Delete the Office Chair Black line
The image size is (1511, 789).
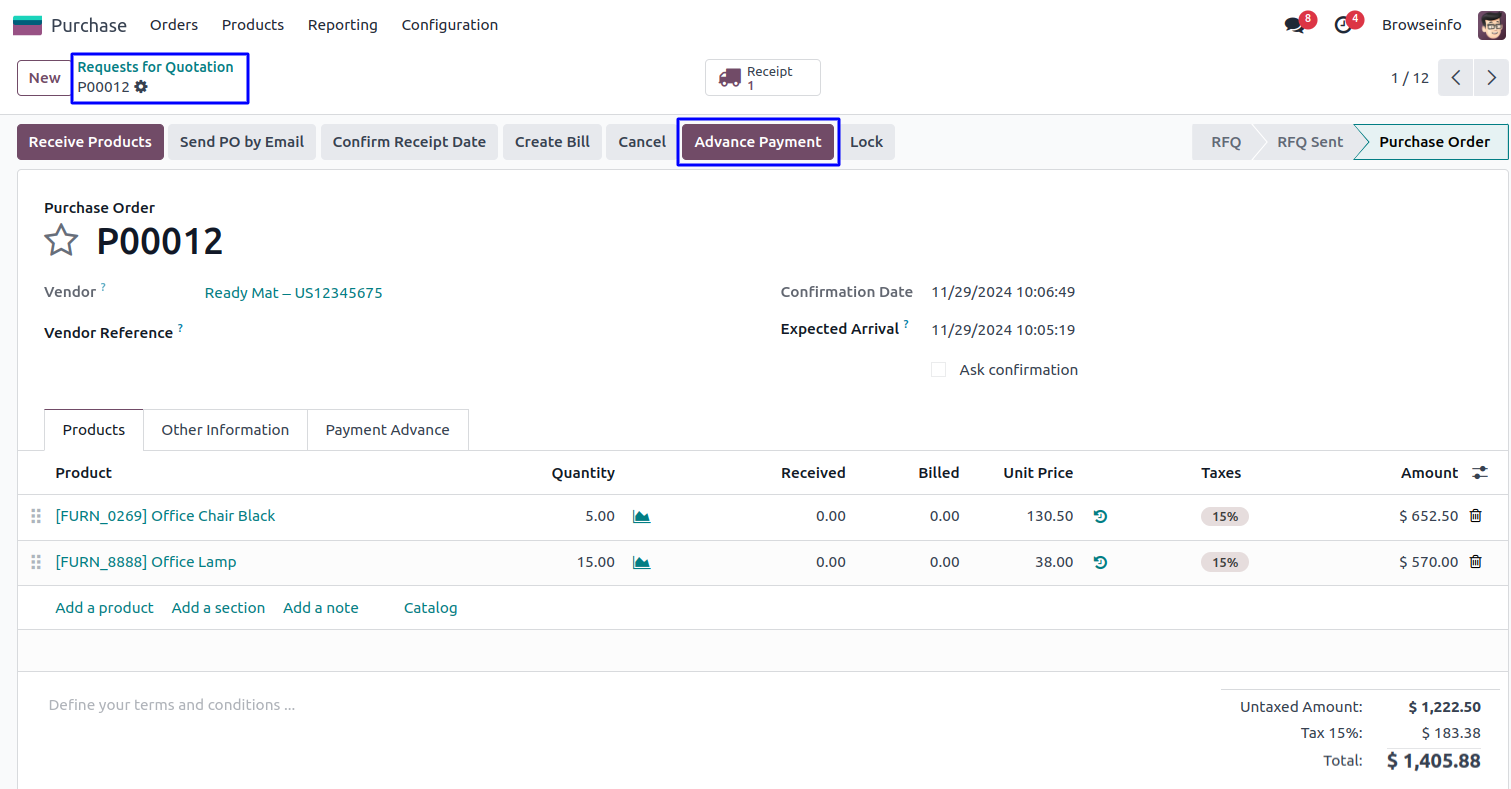1475,516
